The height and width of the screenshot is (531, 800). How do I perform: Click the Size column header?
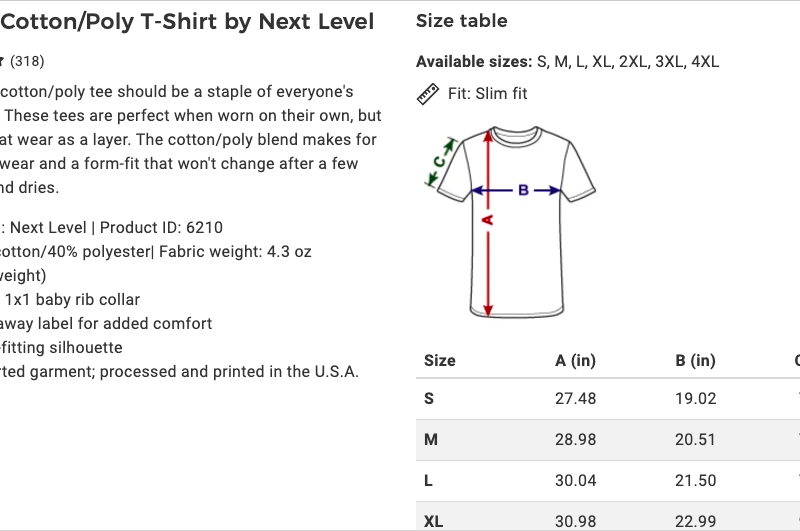click(x=440, y=361)
